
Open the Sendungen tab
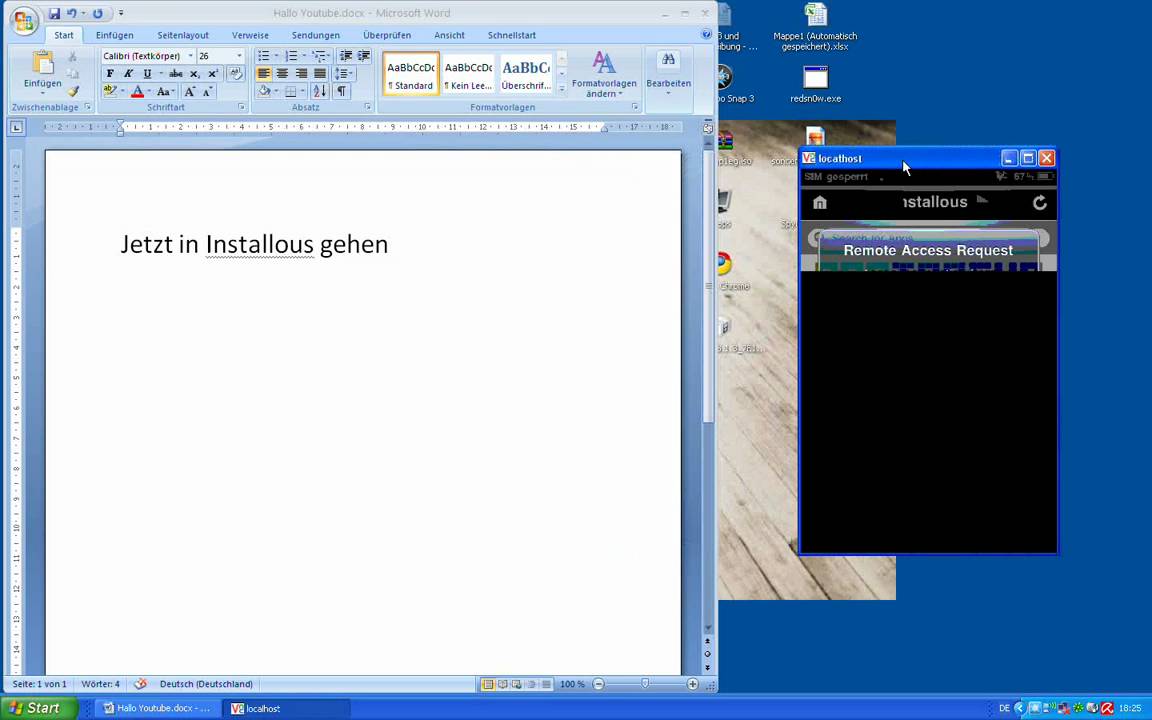point(316,35)
